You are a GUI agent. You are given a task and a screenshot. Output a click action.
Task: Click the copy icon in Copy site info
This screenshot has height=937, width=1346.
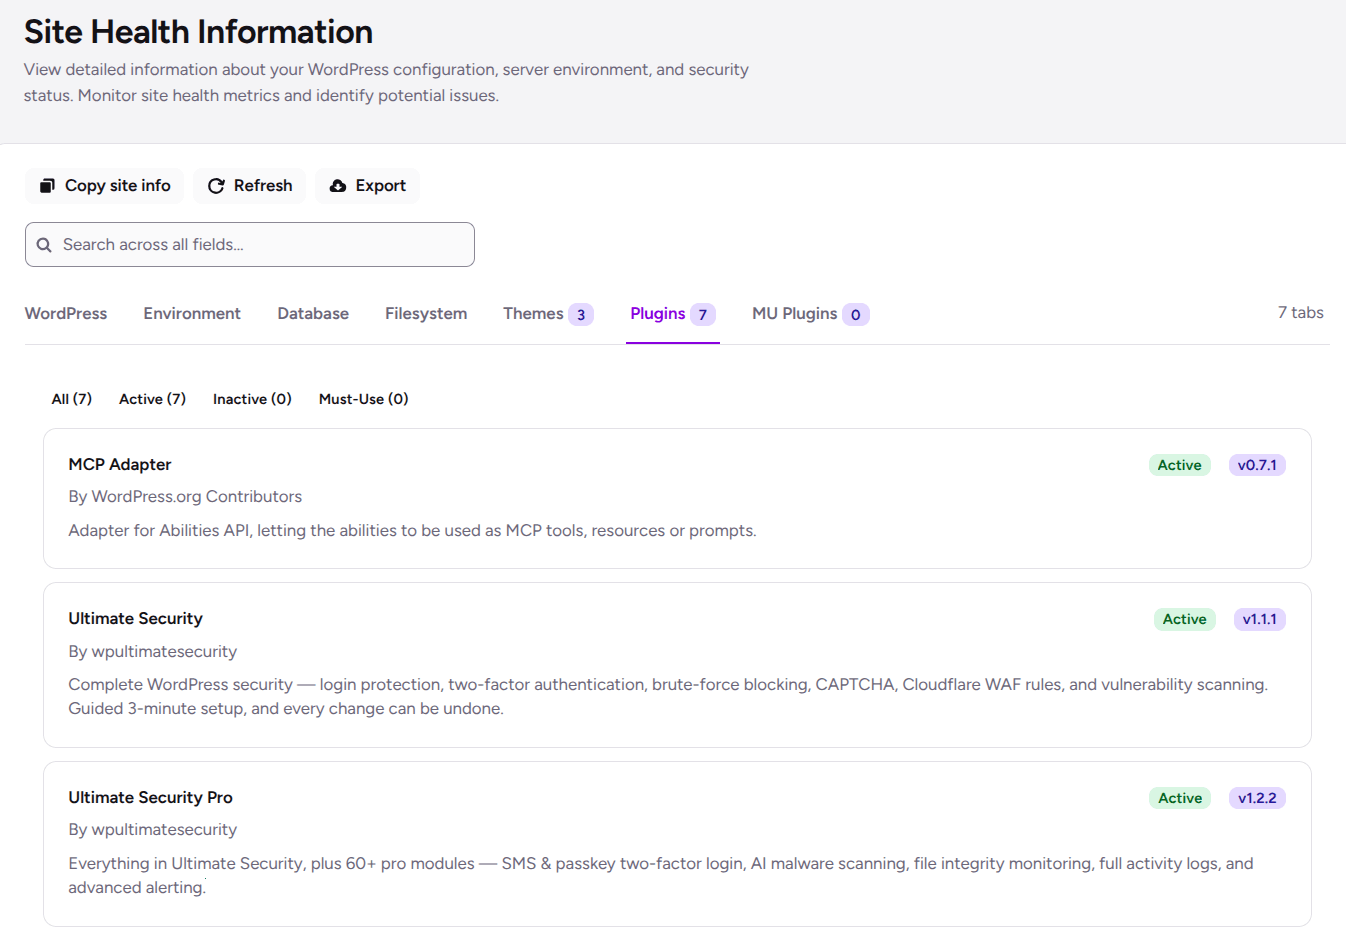click(47, 186)
